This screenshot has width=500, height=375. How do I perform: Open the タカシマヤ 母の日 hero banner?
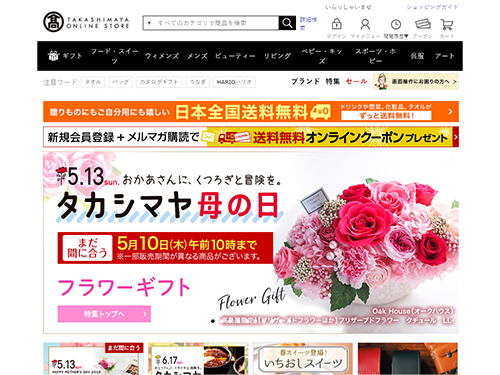click(x=251, y=243)
